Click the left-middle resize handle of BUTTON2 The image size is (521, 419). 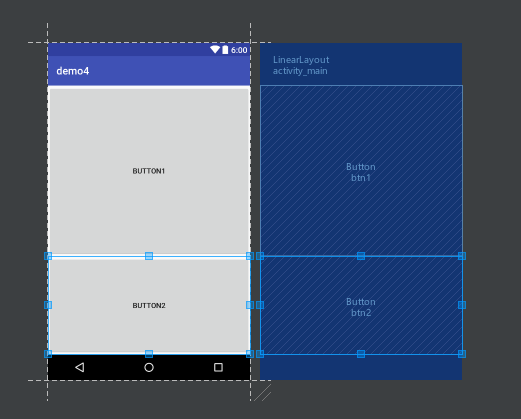(x=48, y=305)
